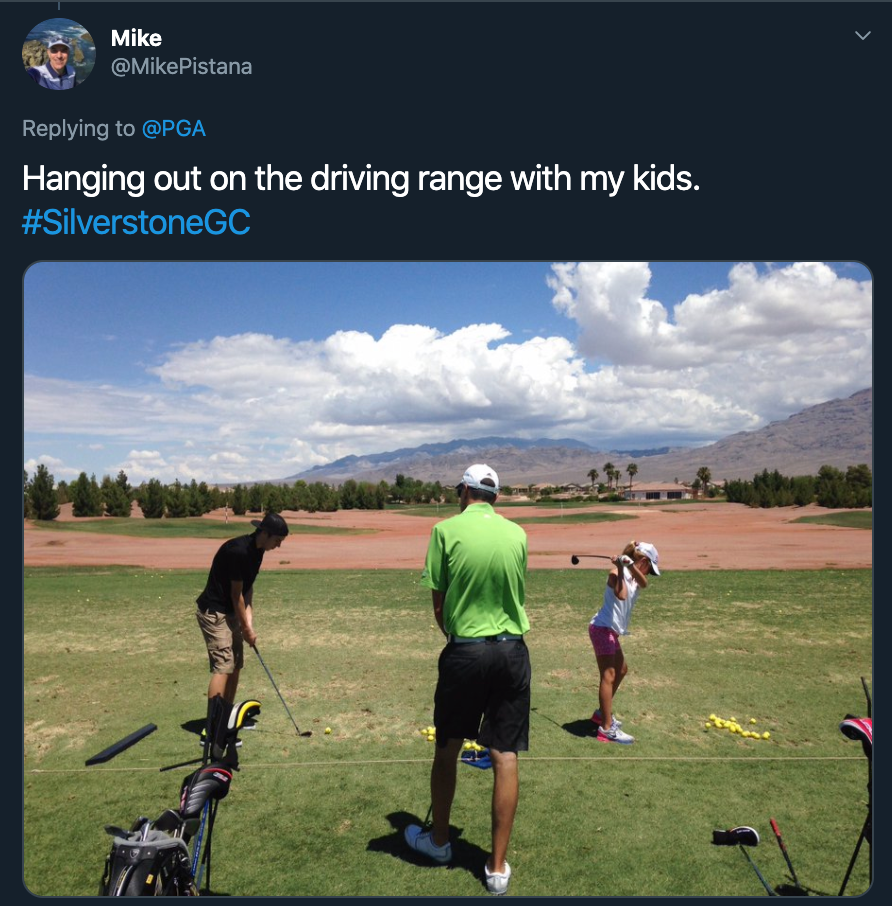Screen dimensions: 892x906
Task: Click the tweet text about the driving range
Action: click(x=361, y=179)
